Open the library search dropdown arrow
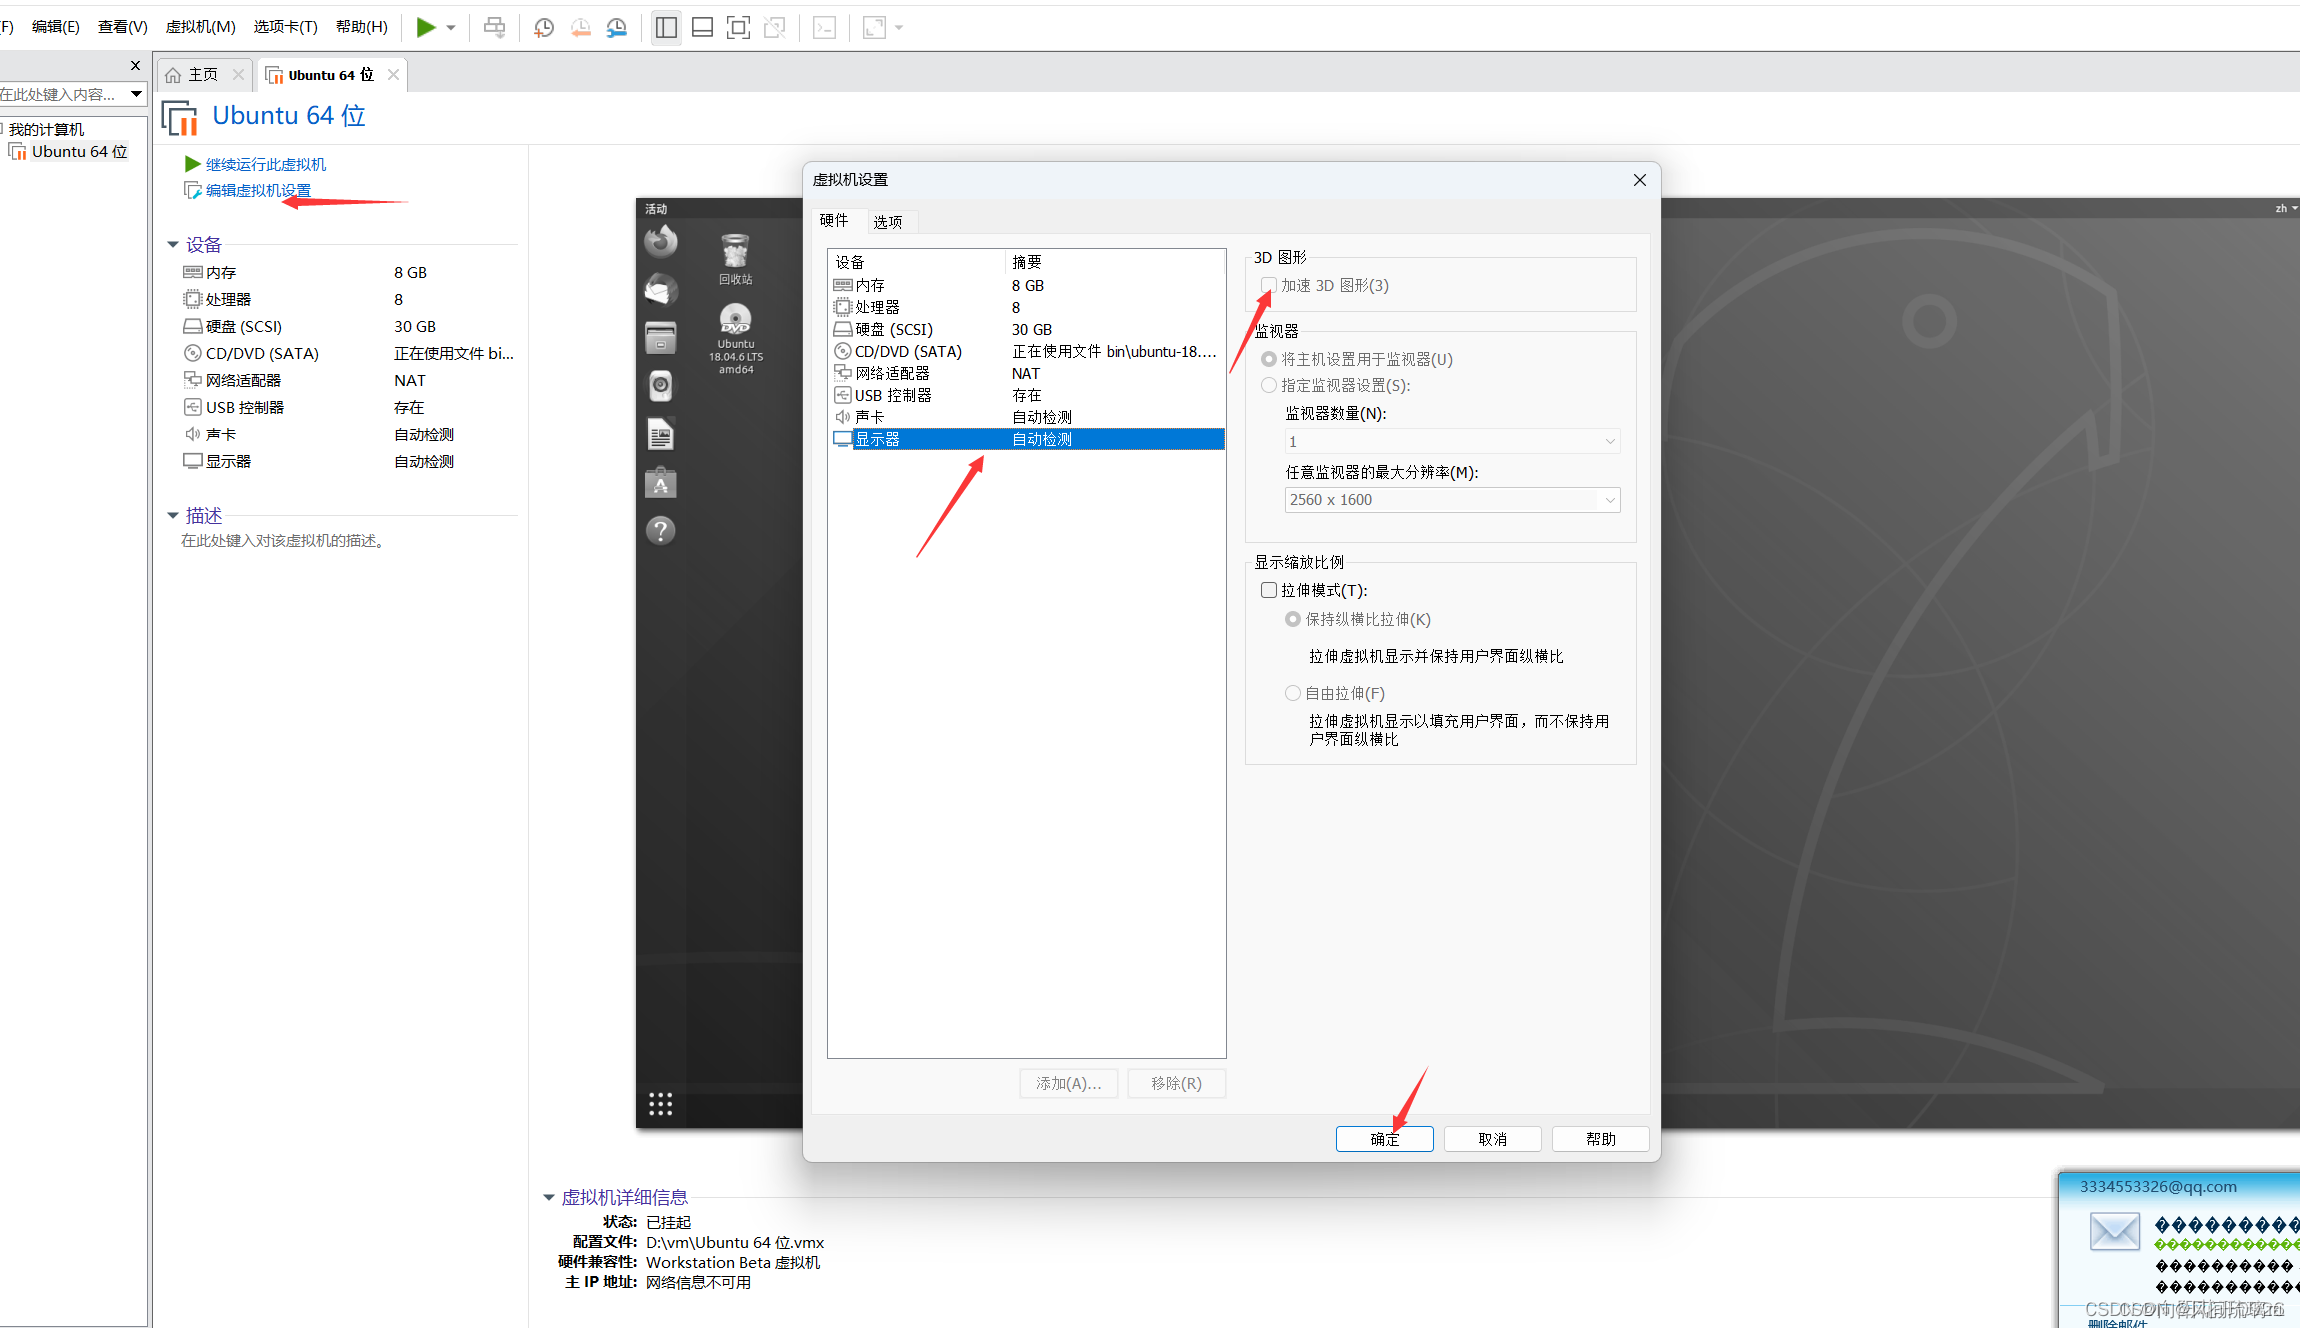 click(x=136, y=94)
